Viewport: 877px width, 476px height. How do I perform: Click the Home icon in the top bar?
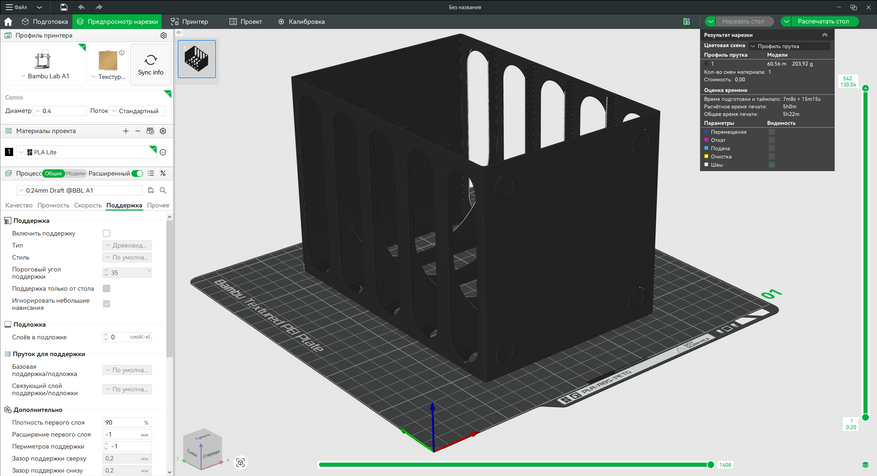pyautogui.click(x=9, y=20)
